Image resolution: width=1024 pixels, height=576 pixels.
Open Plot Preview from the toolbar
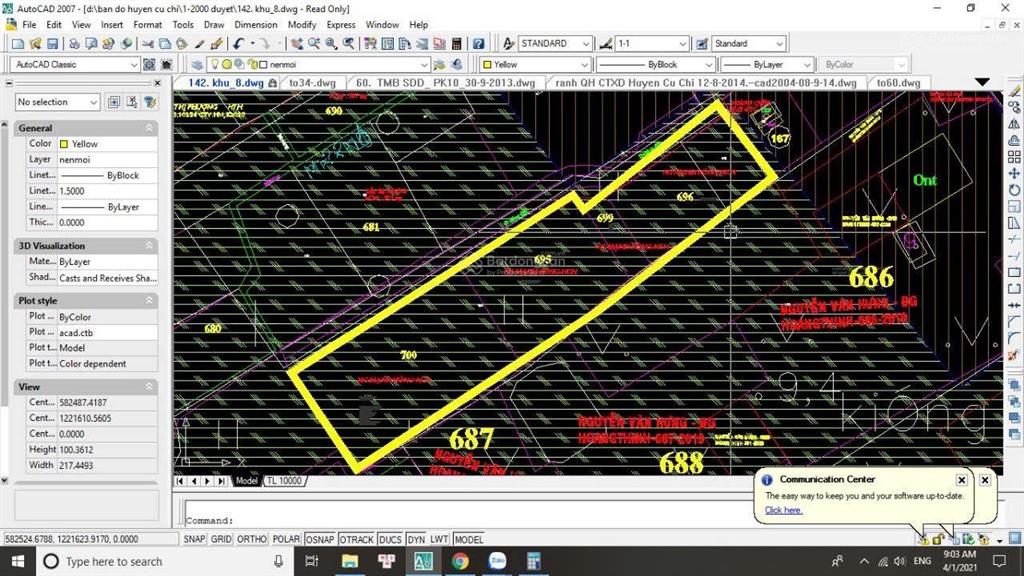[x=91, y=44]
